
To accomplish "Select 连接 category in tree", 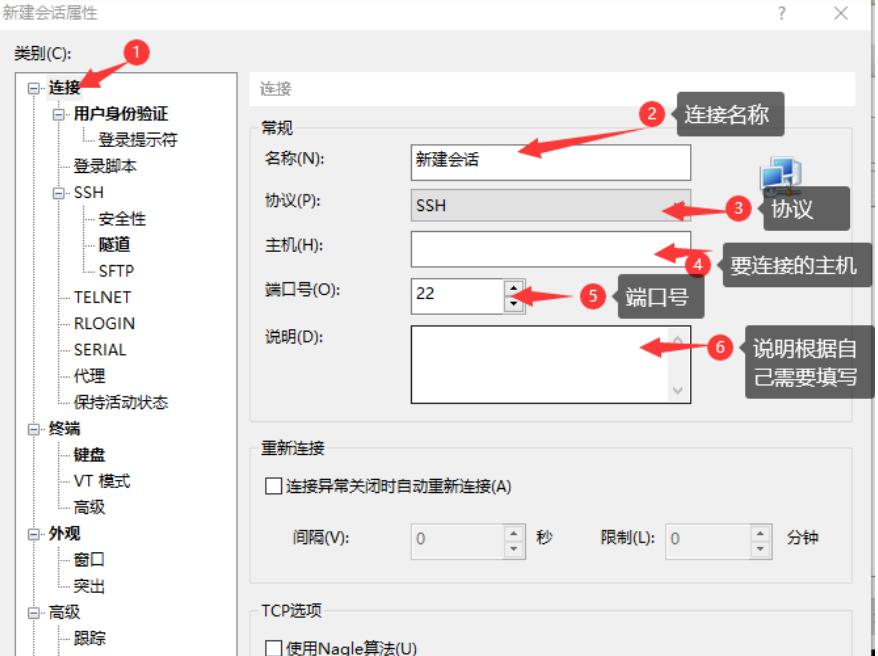I will [x=64, y=87].
